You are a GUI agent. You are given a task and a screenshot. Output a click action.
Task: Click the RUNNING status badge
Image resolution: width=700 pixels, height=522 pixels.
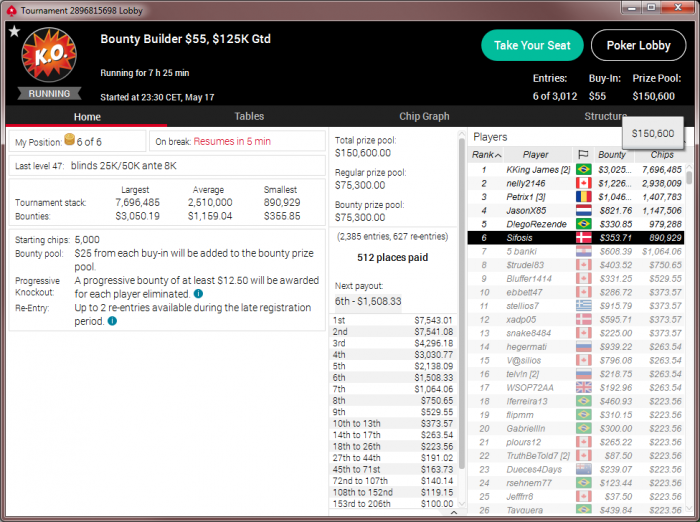49,94
